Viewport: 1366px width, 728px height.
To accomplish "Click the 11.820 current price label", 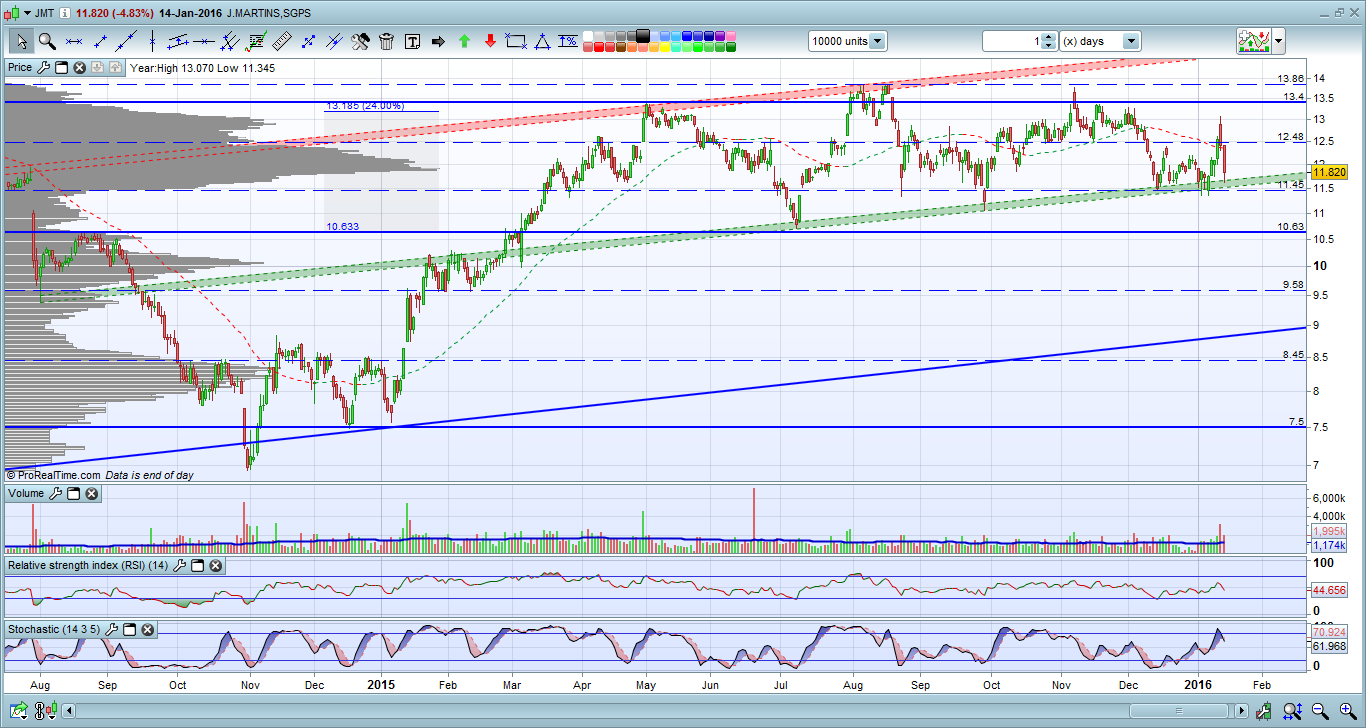I will 1329,172.
